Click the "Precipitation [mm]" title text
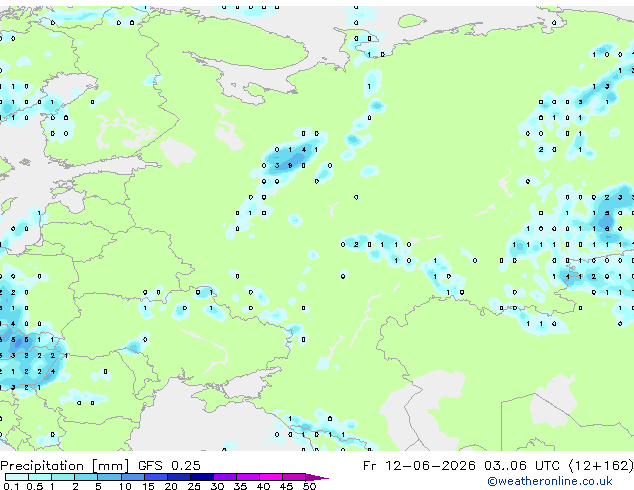 pyautogui.click(x=65, y=466)
